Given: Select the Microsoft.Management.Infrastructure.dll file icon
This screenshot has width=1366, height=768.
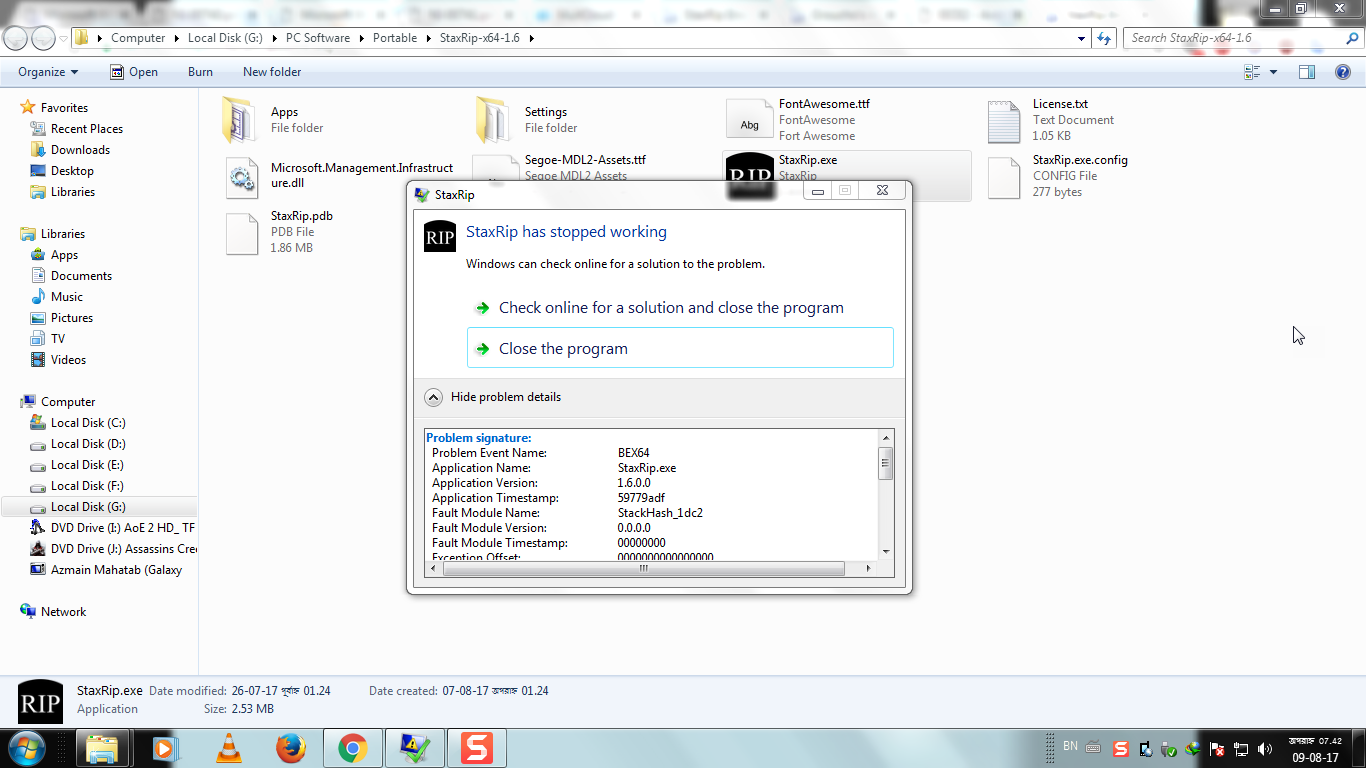Looking at the screenshot, I should (x=242, y=177).
